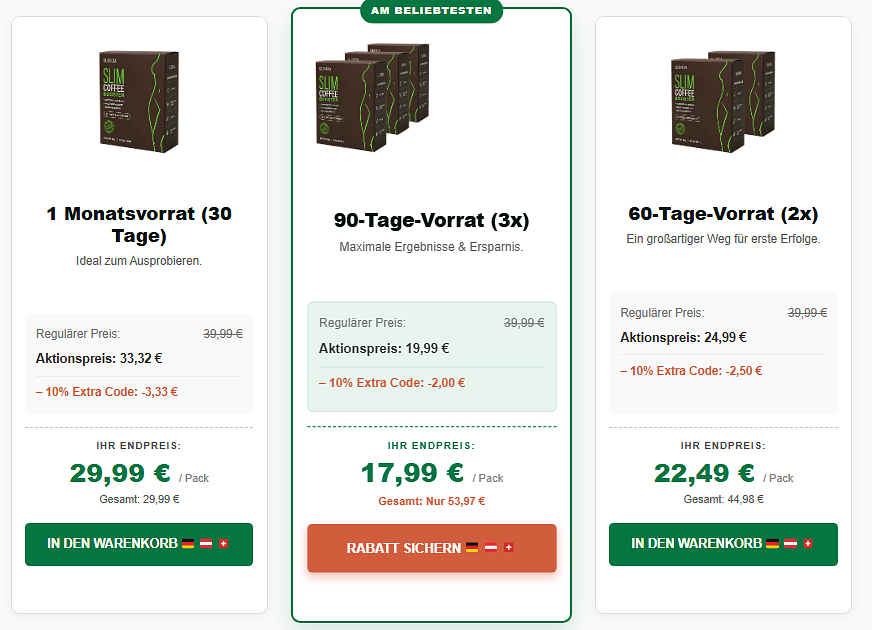Click Austrian flag on Rabatt Sichern button
This screenshot has width=872, height=630.
tap(490, 548)
